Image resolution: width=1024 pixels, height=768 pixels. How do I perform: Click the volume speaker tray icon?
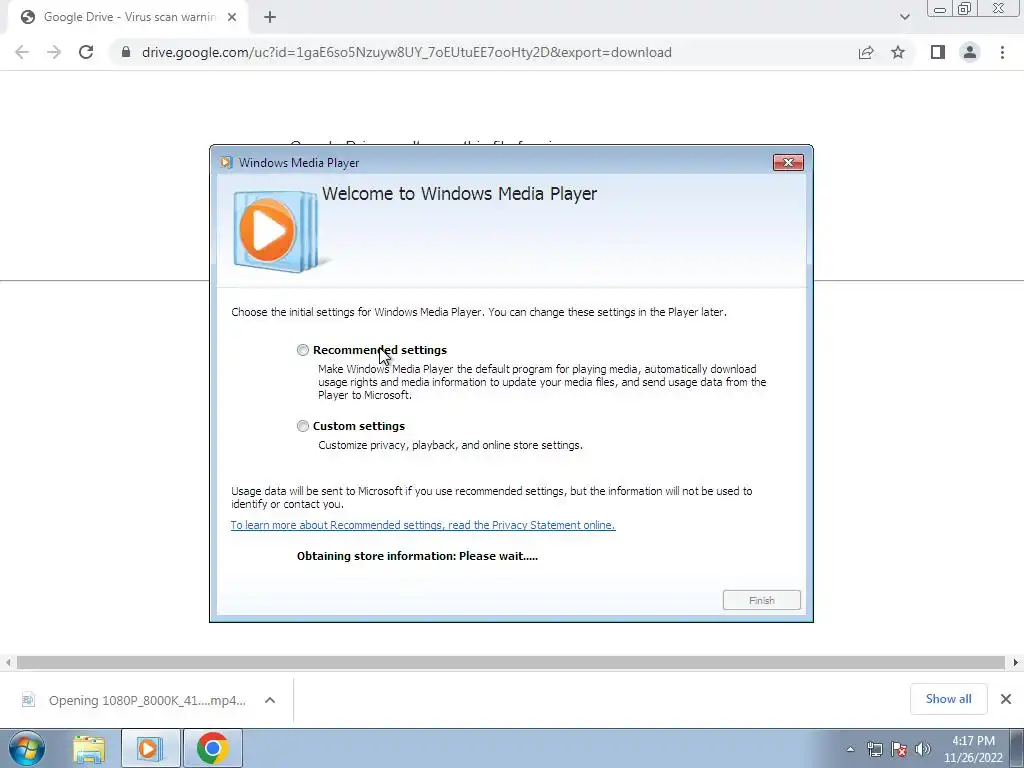tap(923, 749)
